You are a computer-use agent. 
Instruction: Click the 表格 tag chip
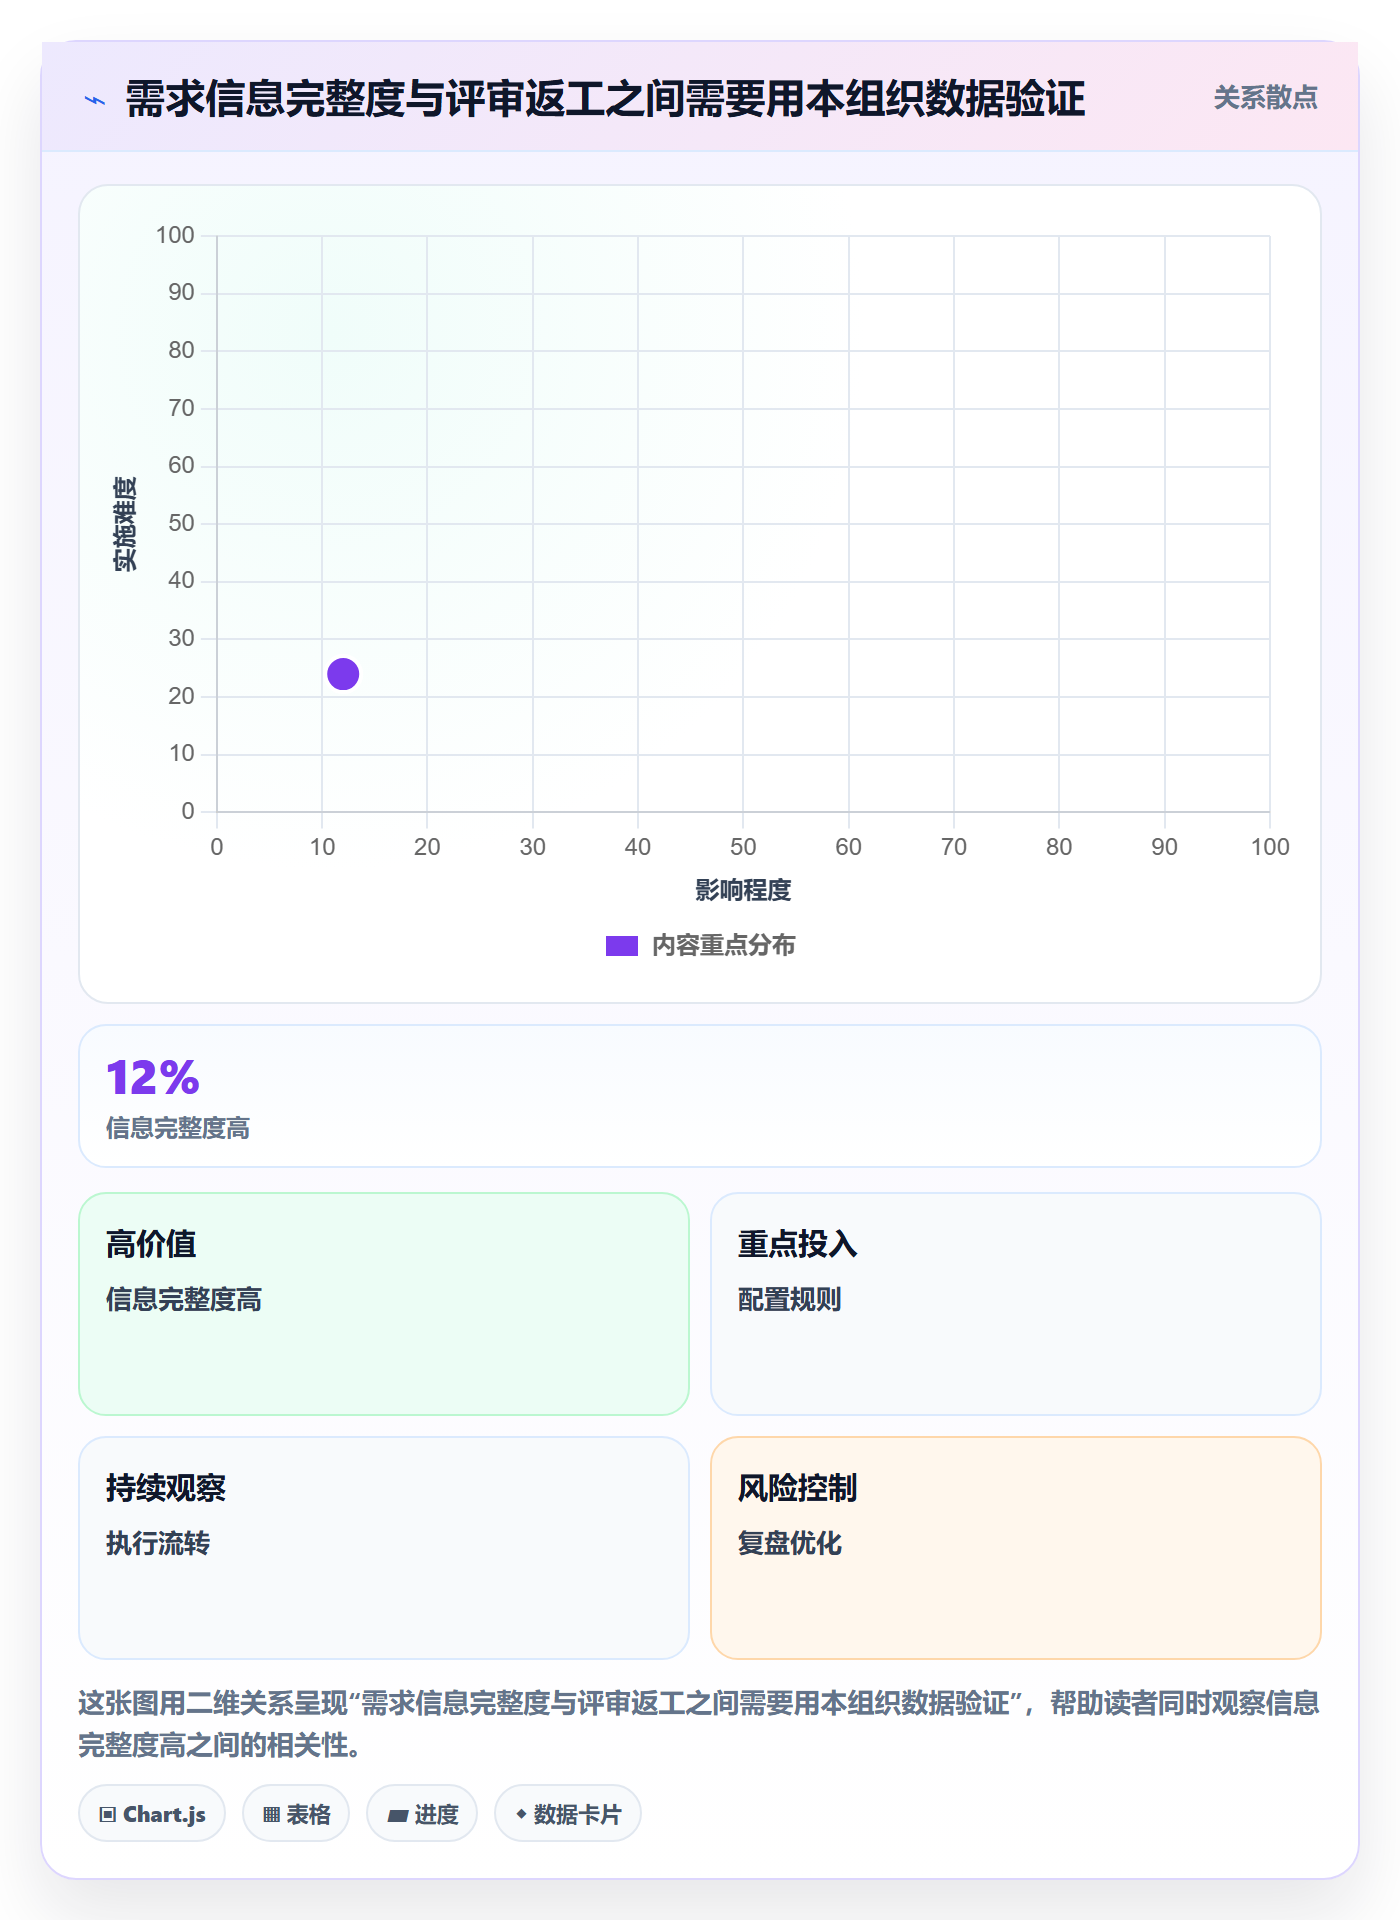[296, 1814]
